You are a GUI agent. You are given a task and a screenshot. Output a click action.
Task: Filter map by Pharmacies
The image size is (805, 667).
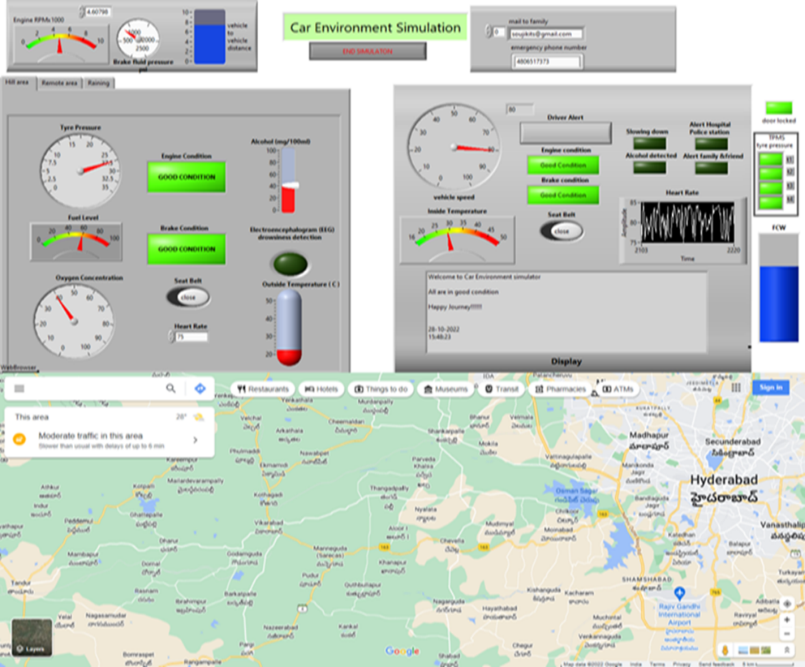click(560, 389)
